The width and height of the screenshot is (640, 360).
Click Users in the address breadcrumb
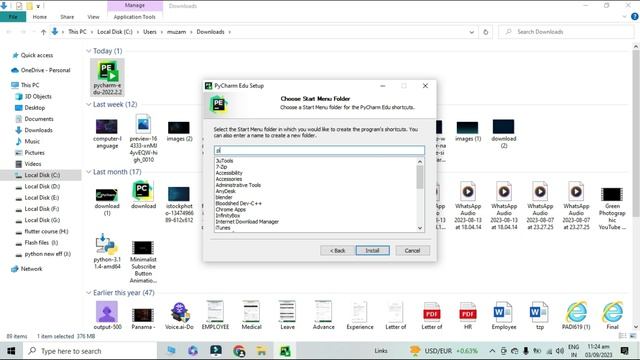(150, 32)
